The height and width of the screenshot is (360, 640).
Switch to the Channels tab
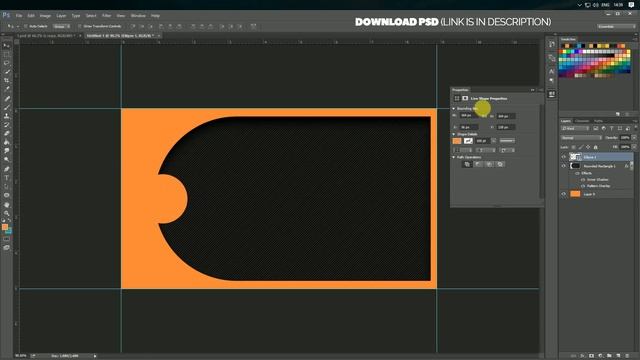[x=582, y=121]
